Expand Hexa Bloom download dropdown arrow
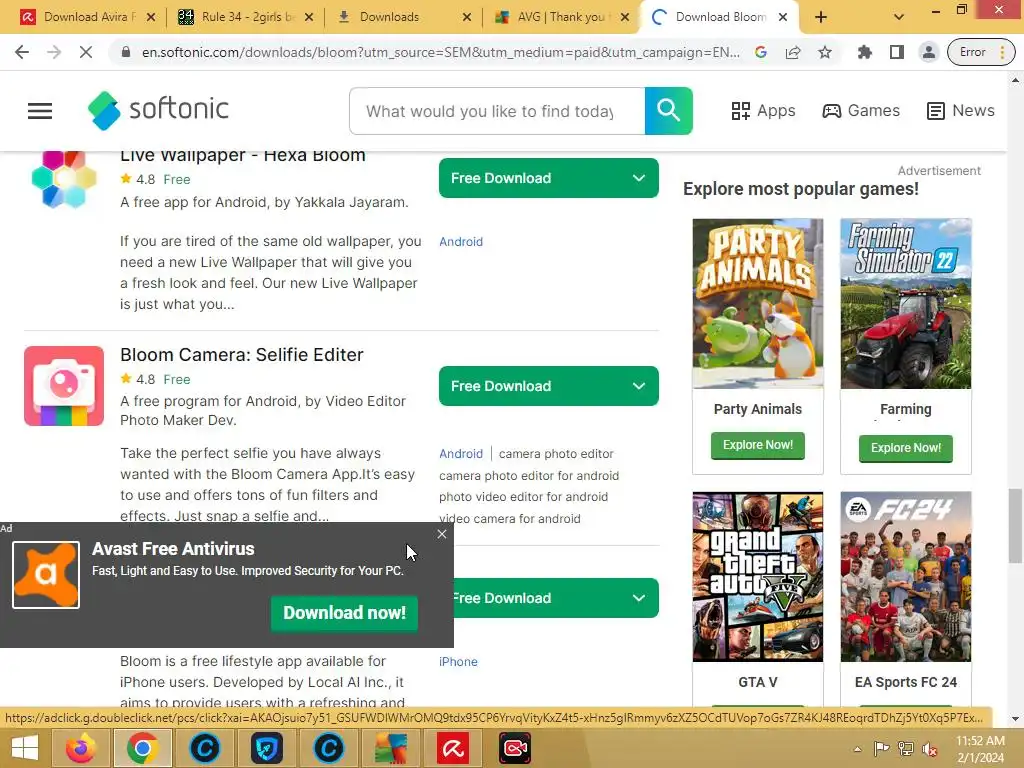 [639, 178]
